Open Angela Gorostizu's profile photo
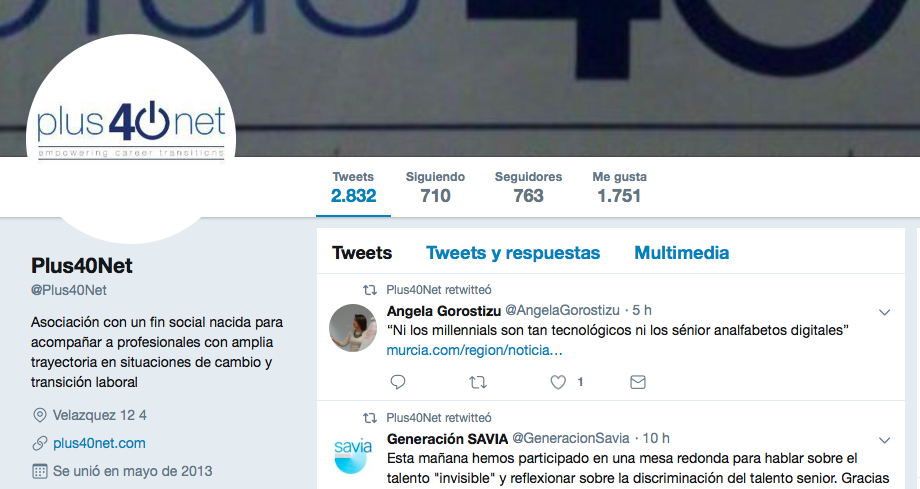 click(353, 328)
